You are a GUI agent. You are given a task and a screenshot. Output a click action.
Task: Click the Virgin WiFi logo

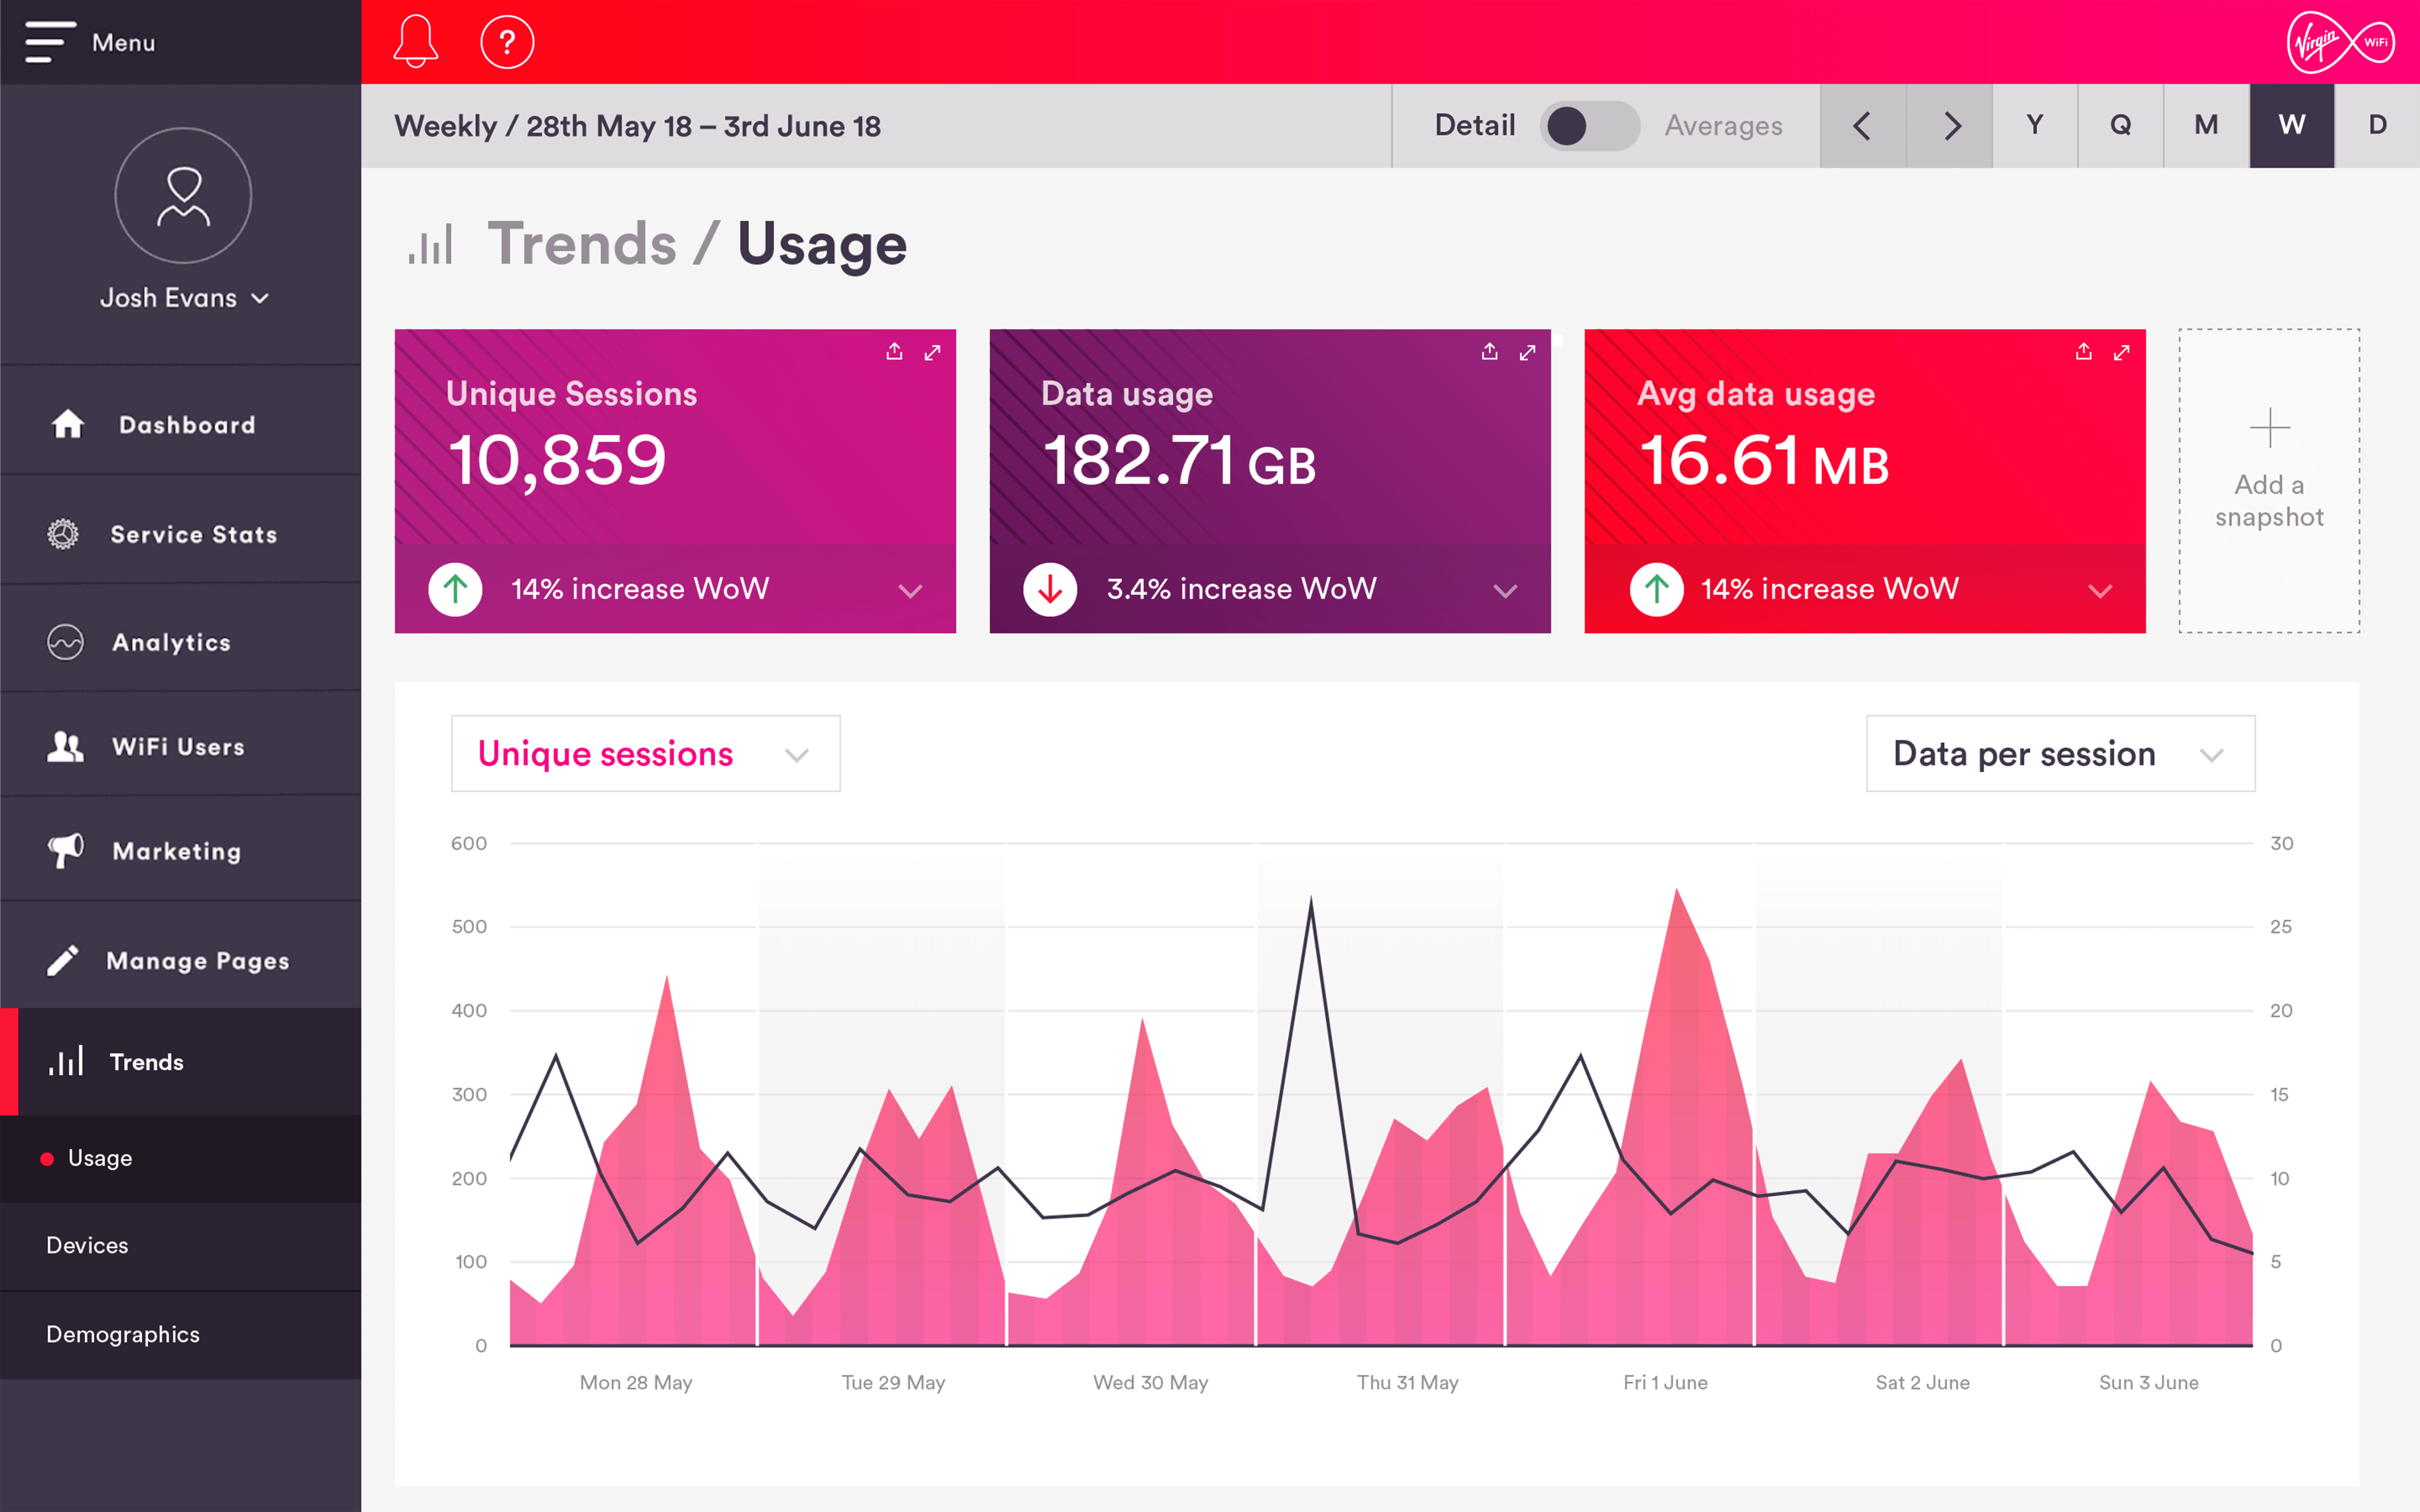click(2340, 42)
